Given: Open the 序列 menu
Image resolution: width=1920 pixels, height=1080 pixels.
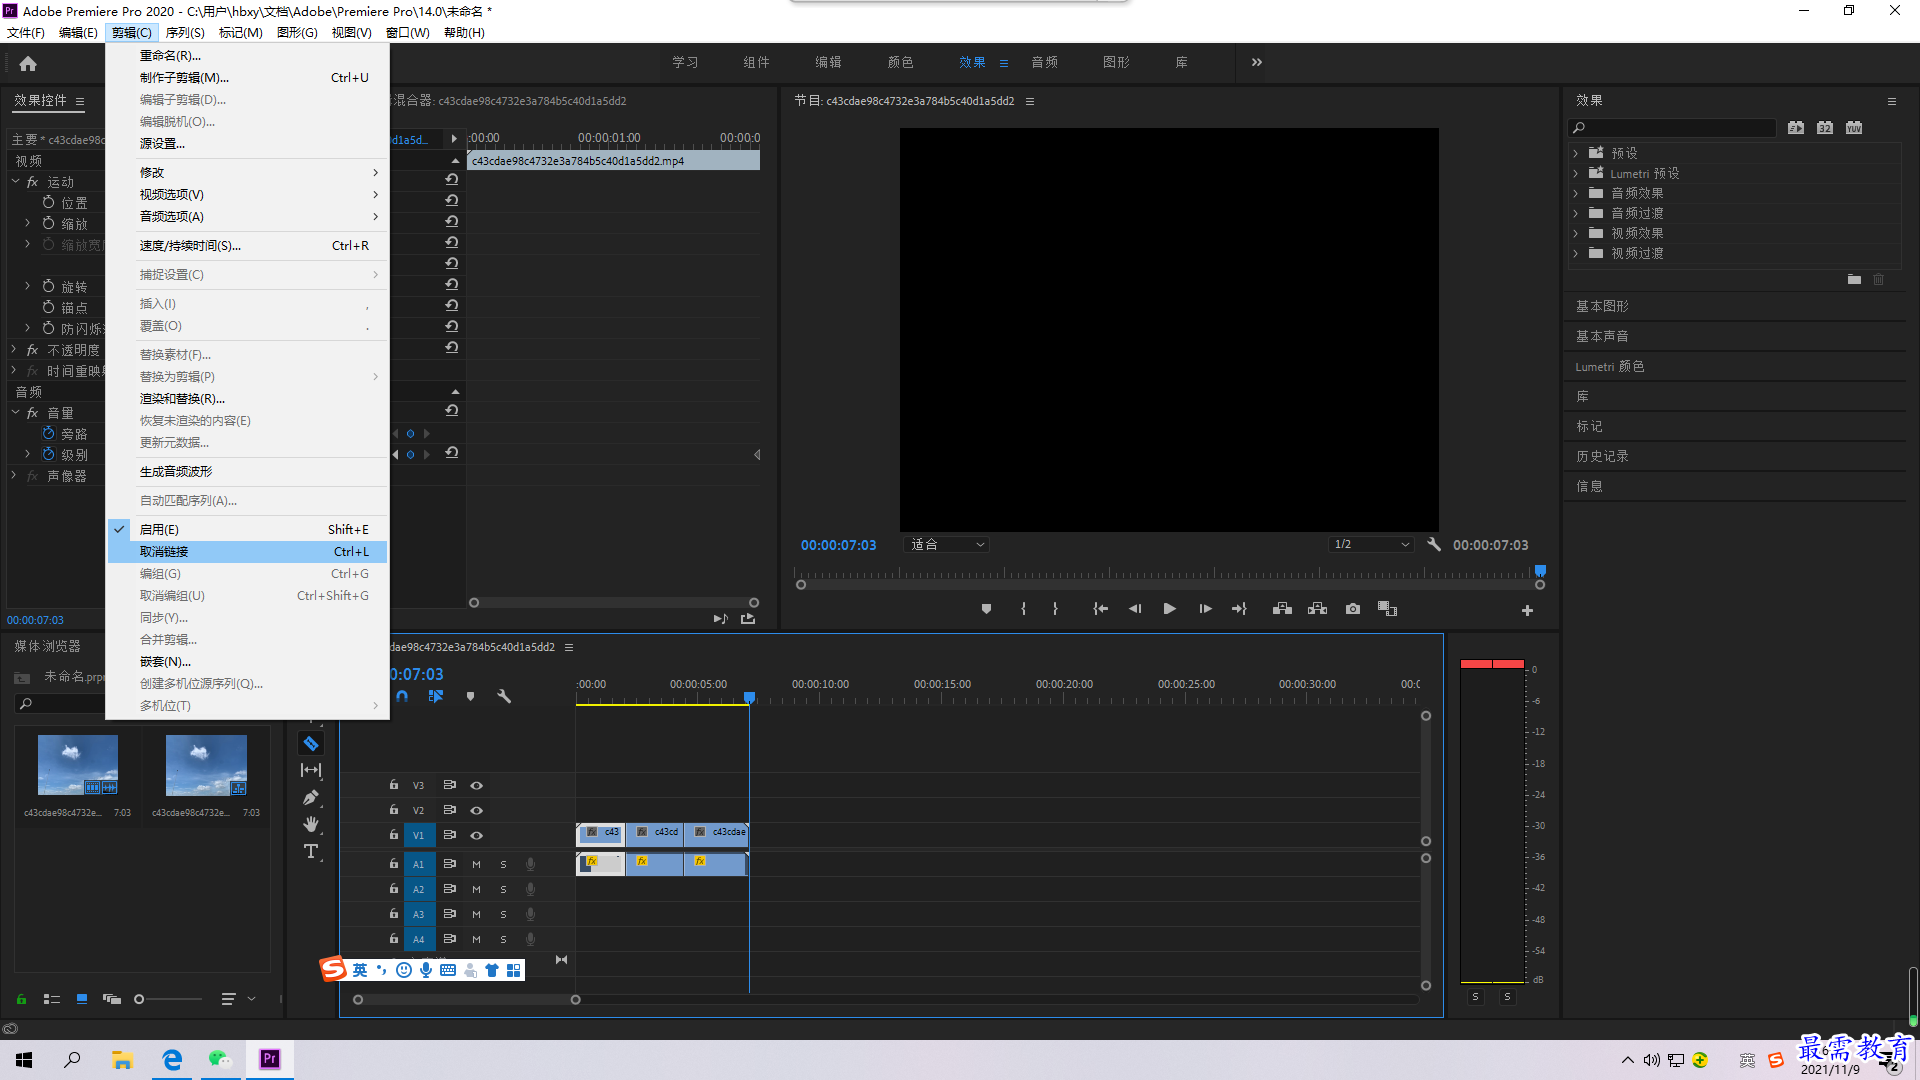Looking at the screenshot, I should [x=184, y=32].
